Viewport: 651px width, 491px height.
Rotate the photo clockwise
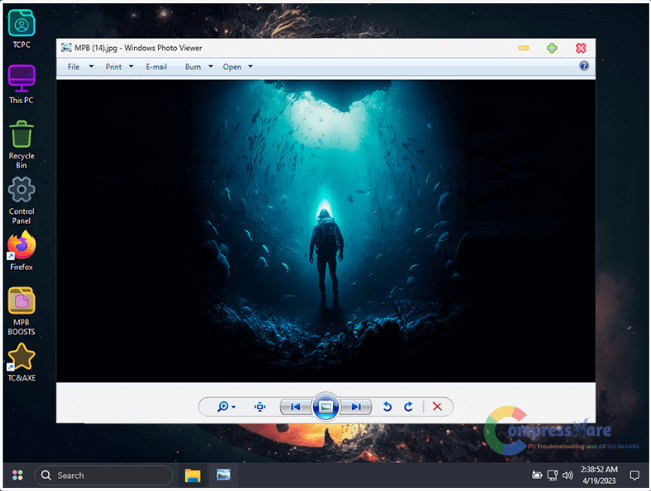(x=409, y=406)
